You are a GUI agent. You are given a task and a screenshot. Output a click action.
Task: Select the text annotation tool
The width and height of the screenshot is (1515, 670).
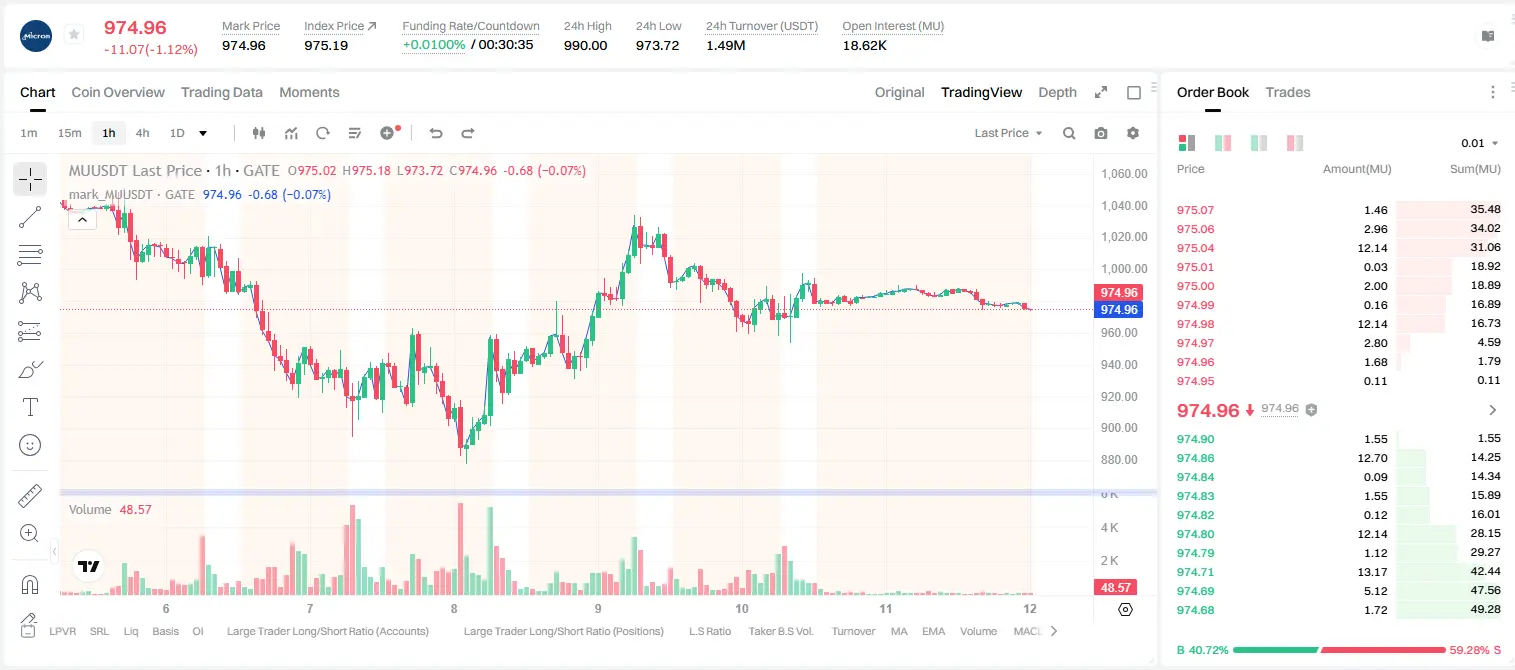[x=30, y=407]
